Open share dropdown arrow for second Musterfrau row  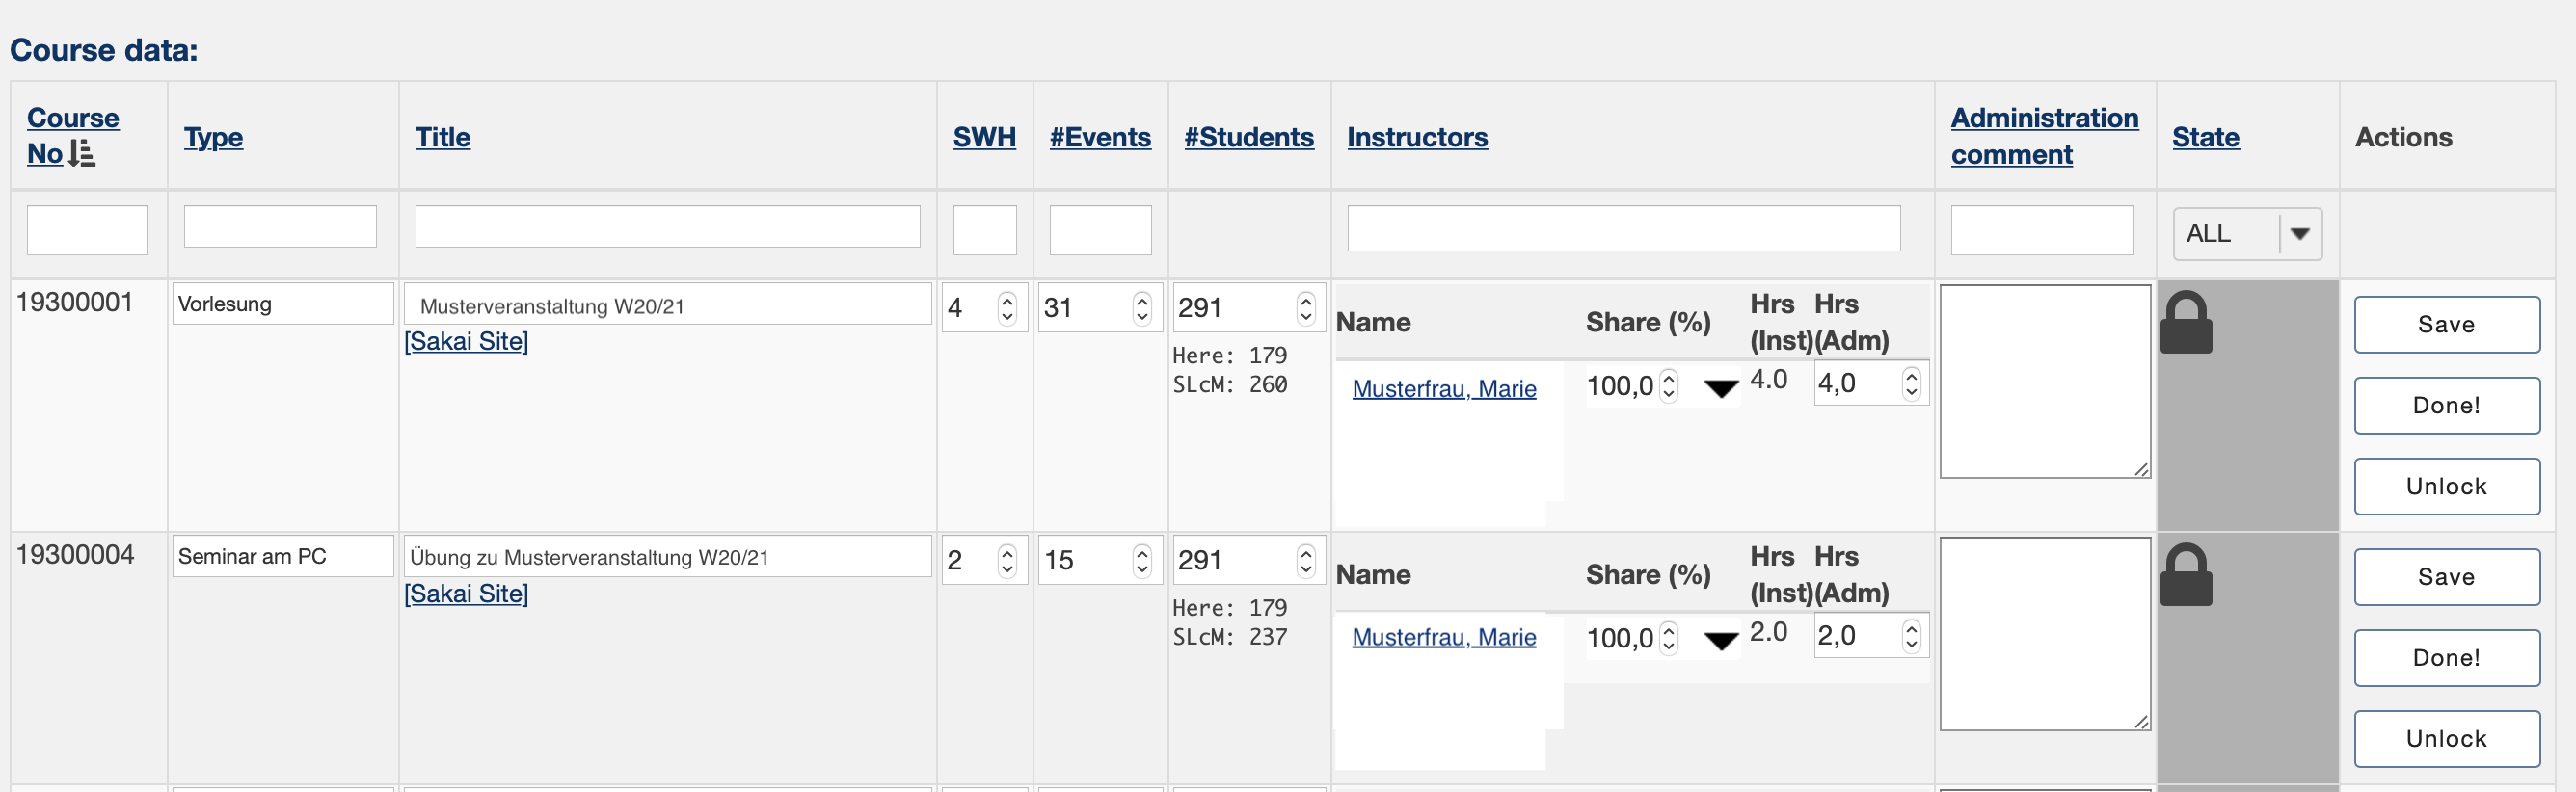pyautogui.click(x=1720, y=641)
